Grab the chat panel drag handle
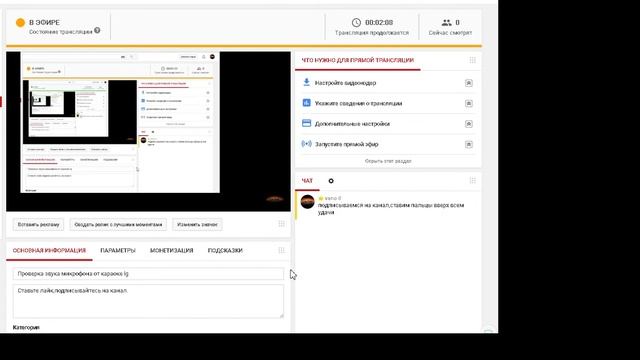Screen dimensions: 640x360 click(x=473, y=180)
